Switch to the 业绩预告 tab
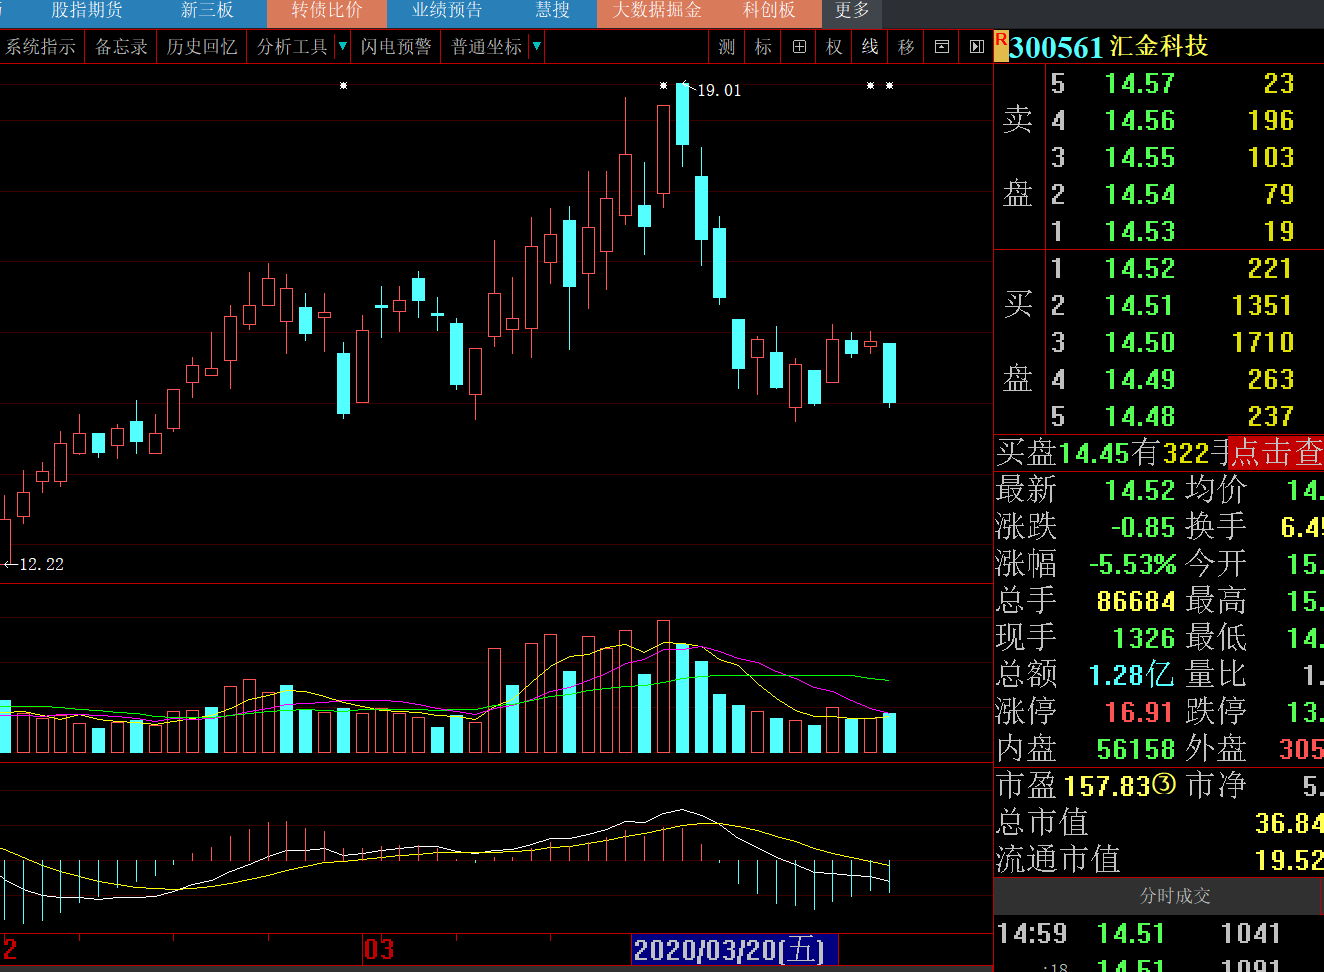Screen dimensions: 1324x972 [447, 11]
